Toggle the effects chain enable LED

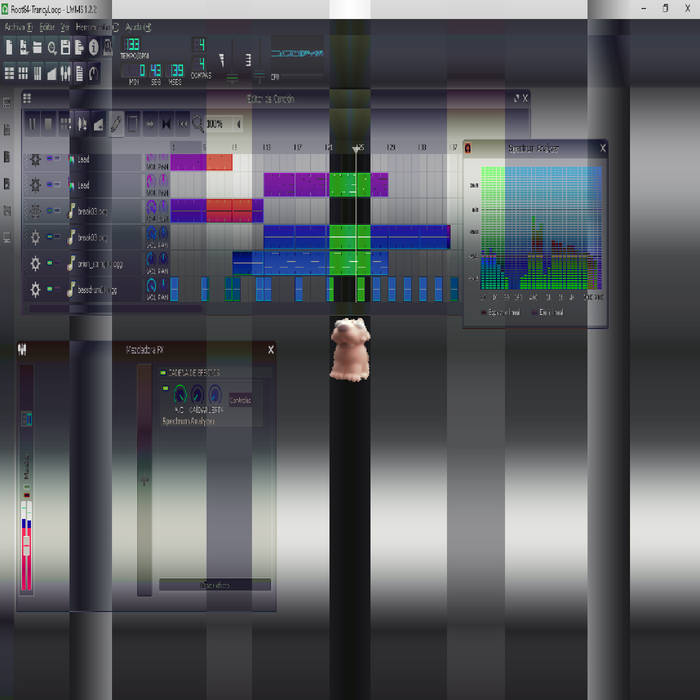[x=162, y=372]
